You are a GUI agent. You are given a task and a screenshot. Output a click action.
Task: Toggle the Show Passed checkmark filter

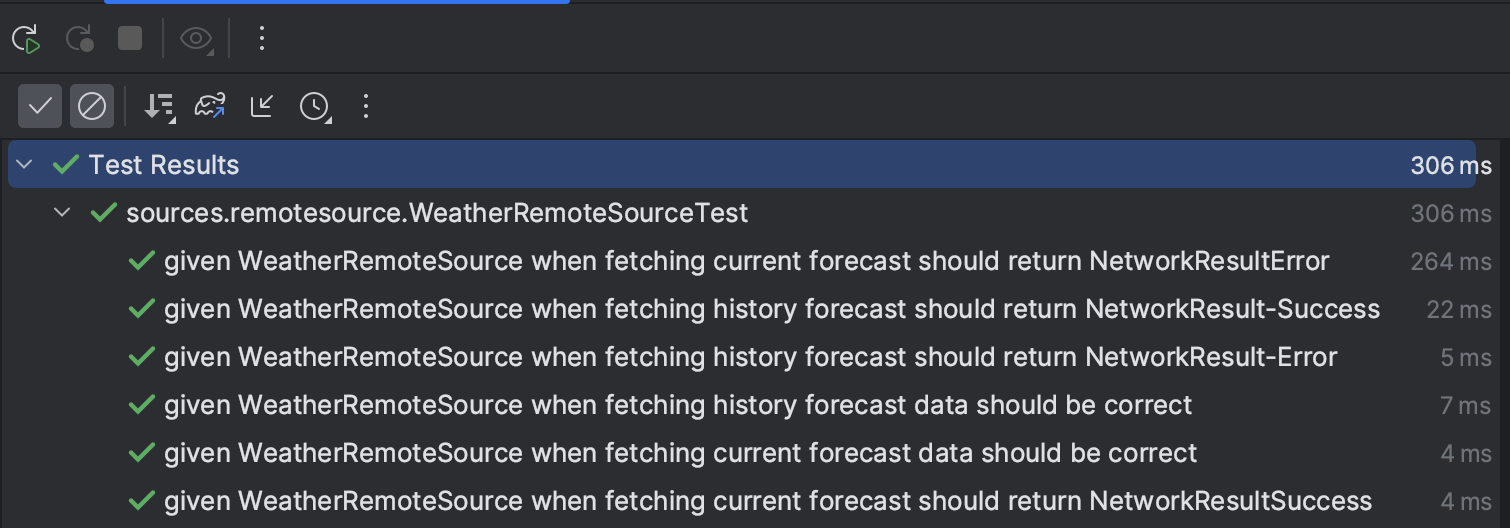pyautogui.click(x=40, y=106)
